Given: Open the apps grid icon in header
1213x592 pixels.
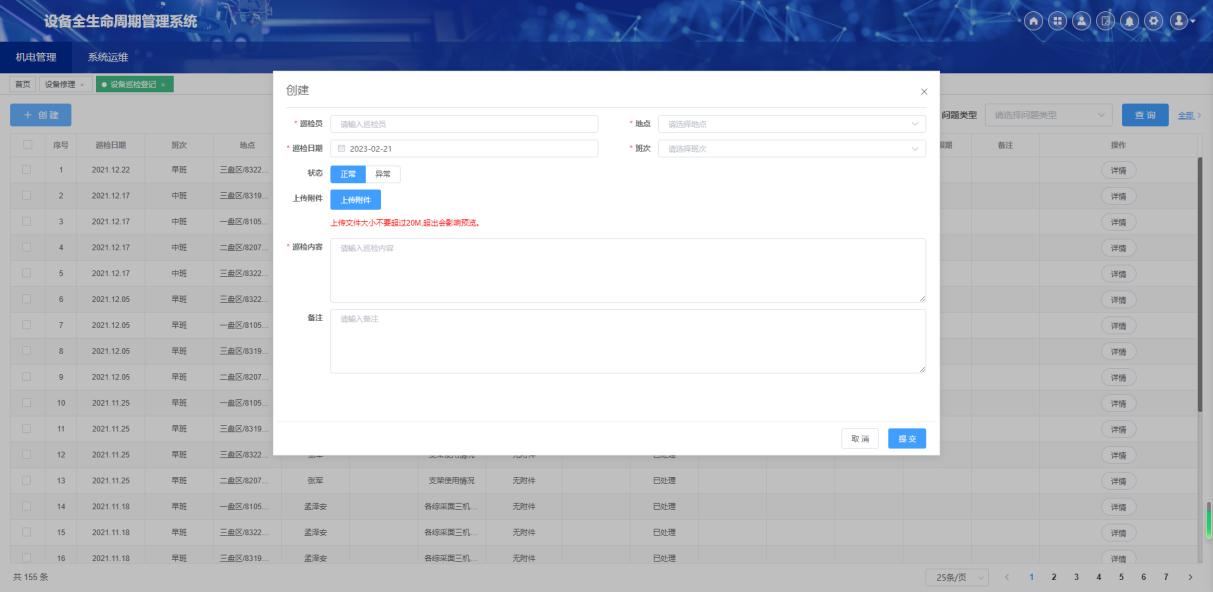Looking at the screenshot, I should tap(1059, 20).
